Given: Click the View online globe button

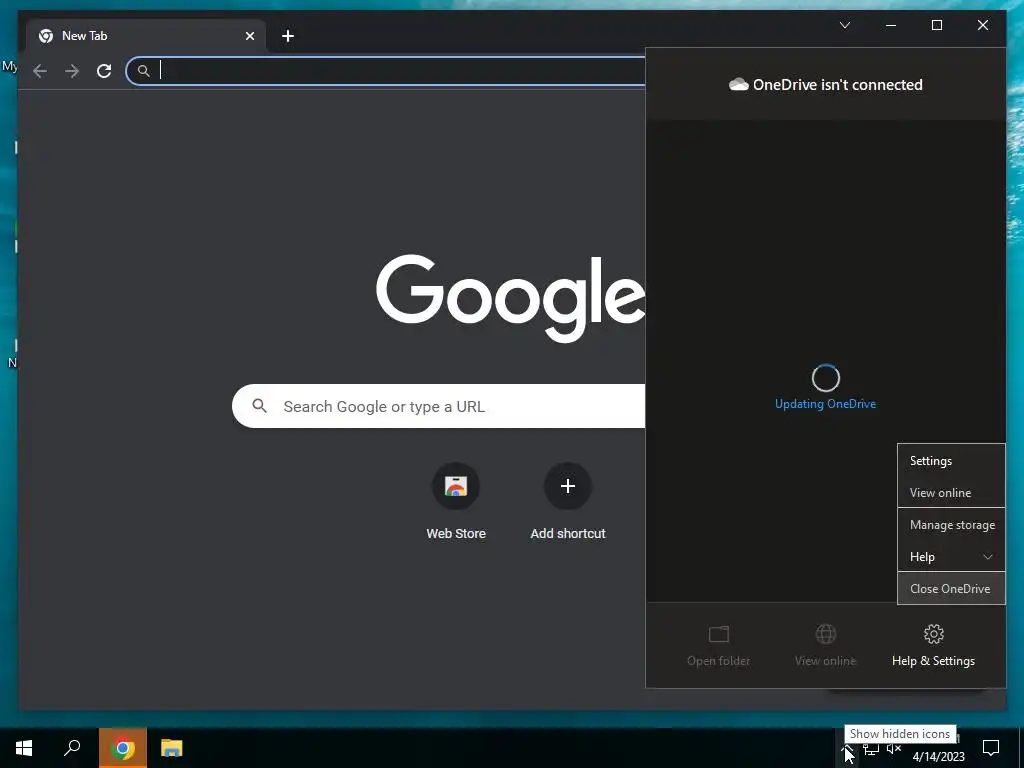Looking at the screenshot, I should pyautogui.click(x=825, y=645).
